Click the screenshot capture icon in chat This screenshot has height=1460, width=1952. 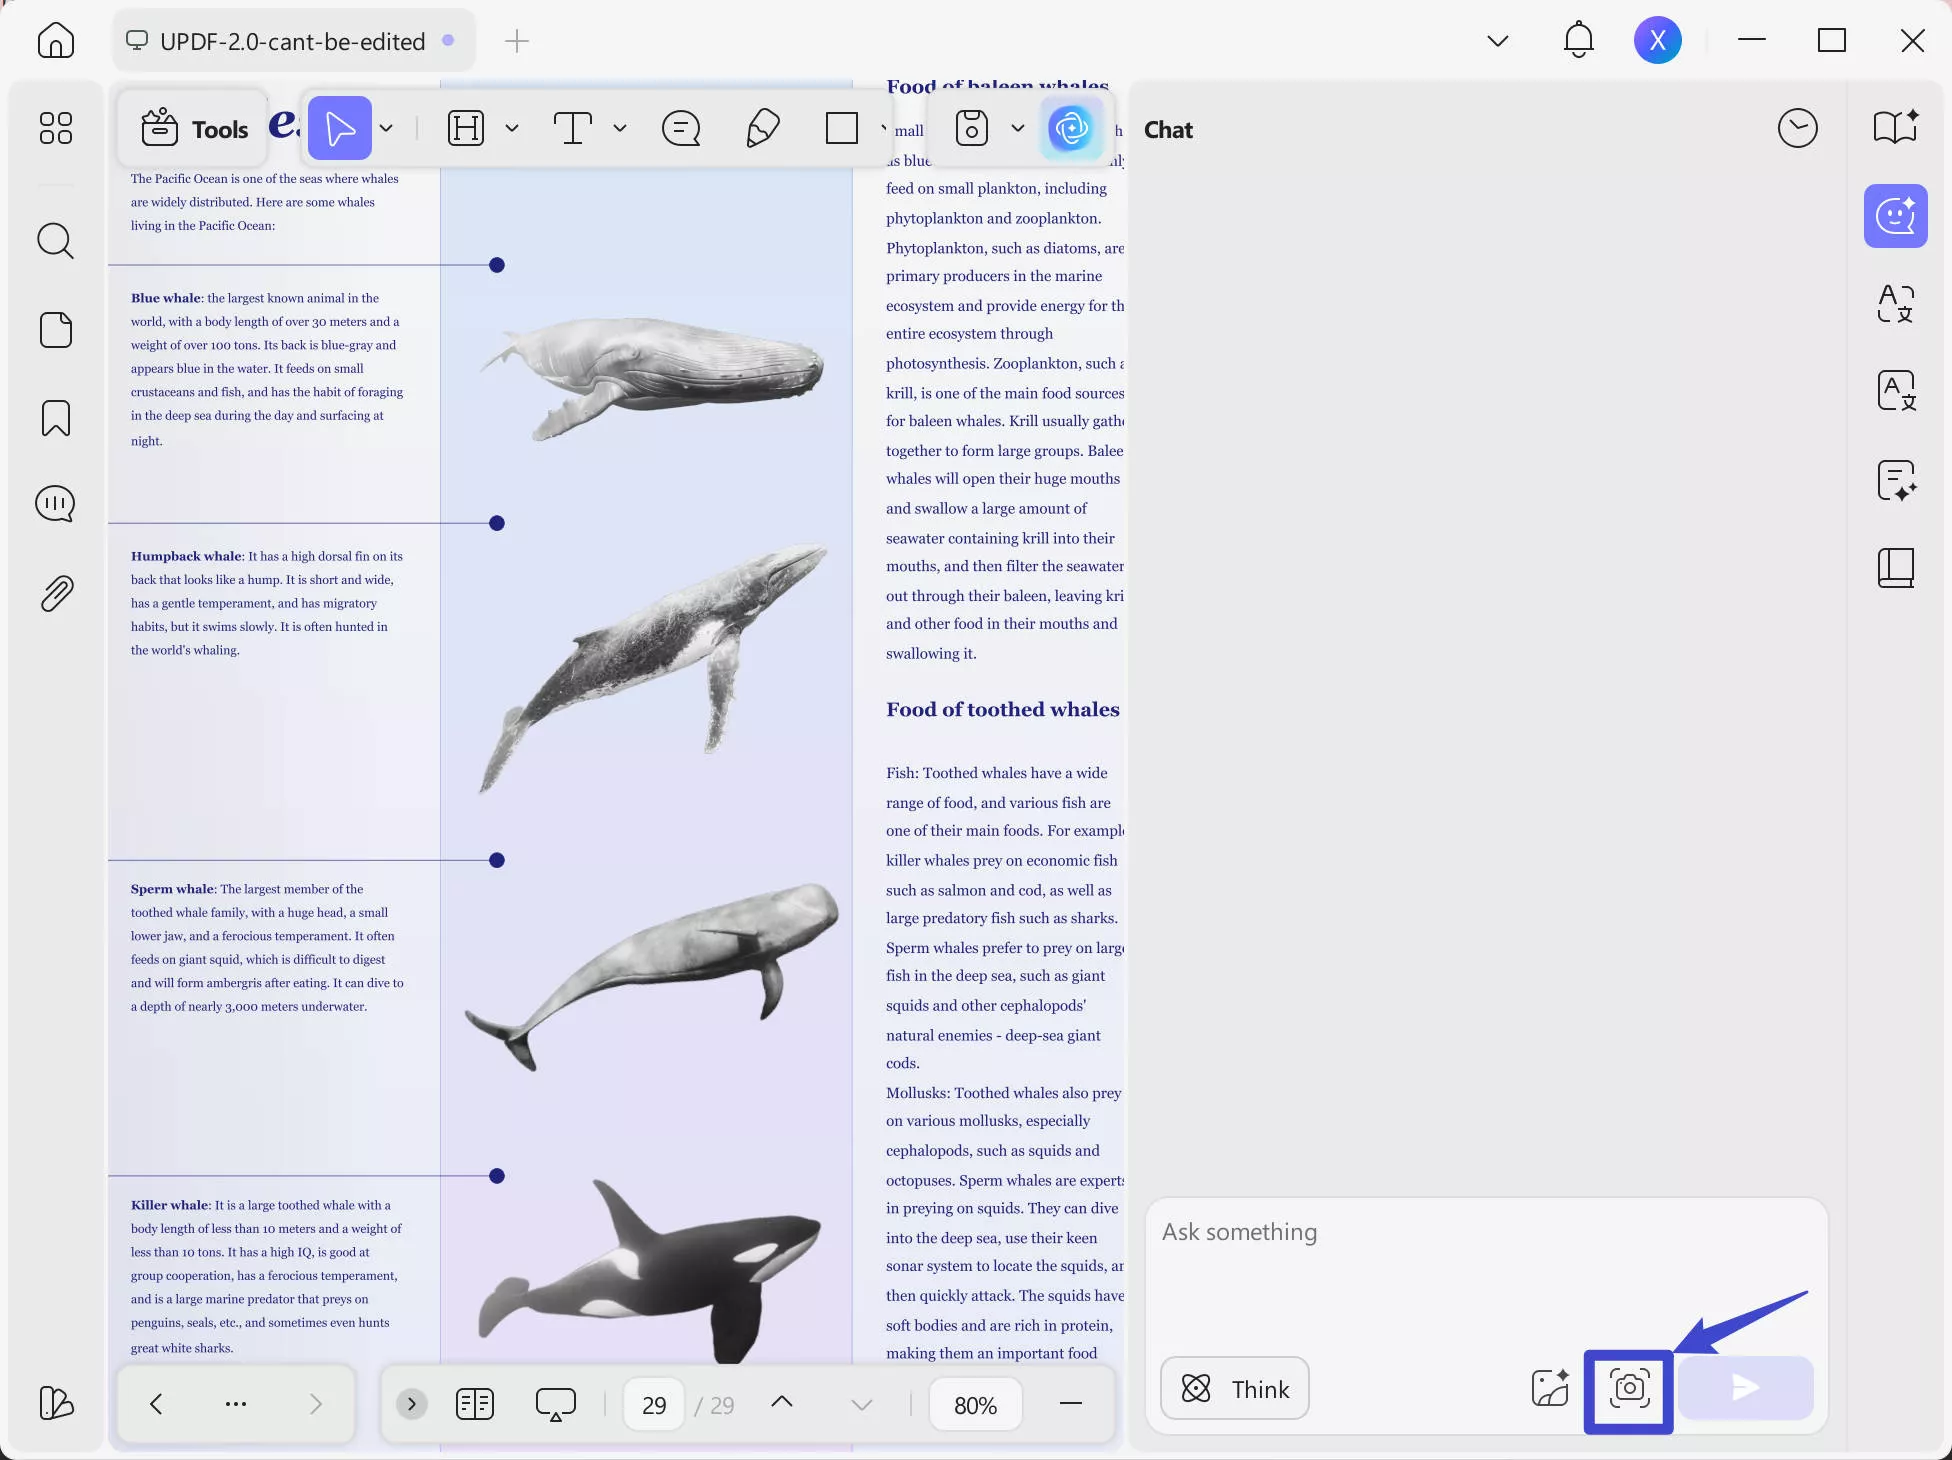pos(1629,1388)
